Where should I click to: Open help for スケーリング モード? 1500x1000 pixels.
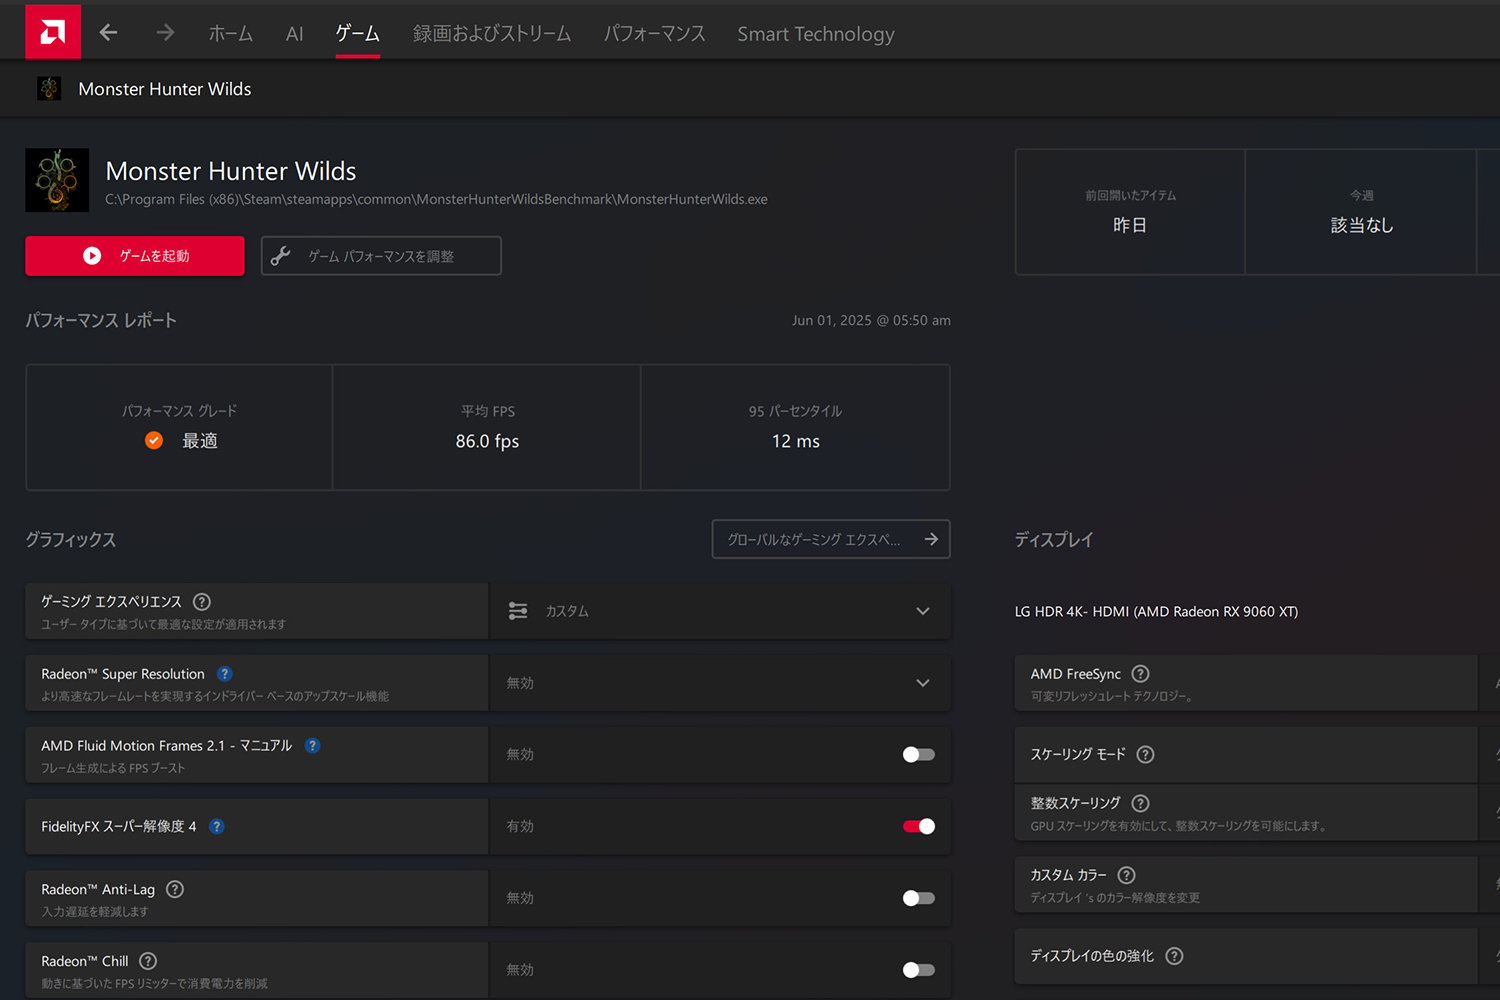(1146, 754)
